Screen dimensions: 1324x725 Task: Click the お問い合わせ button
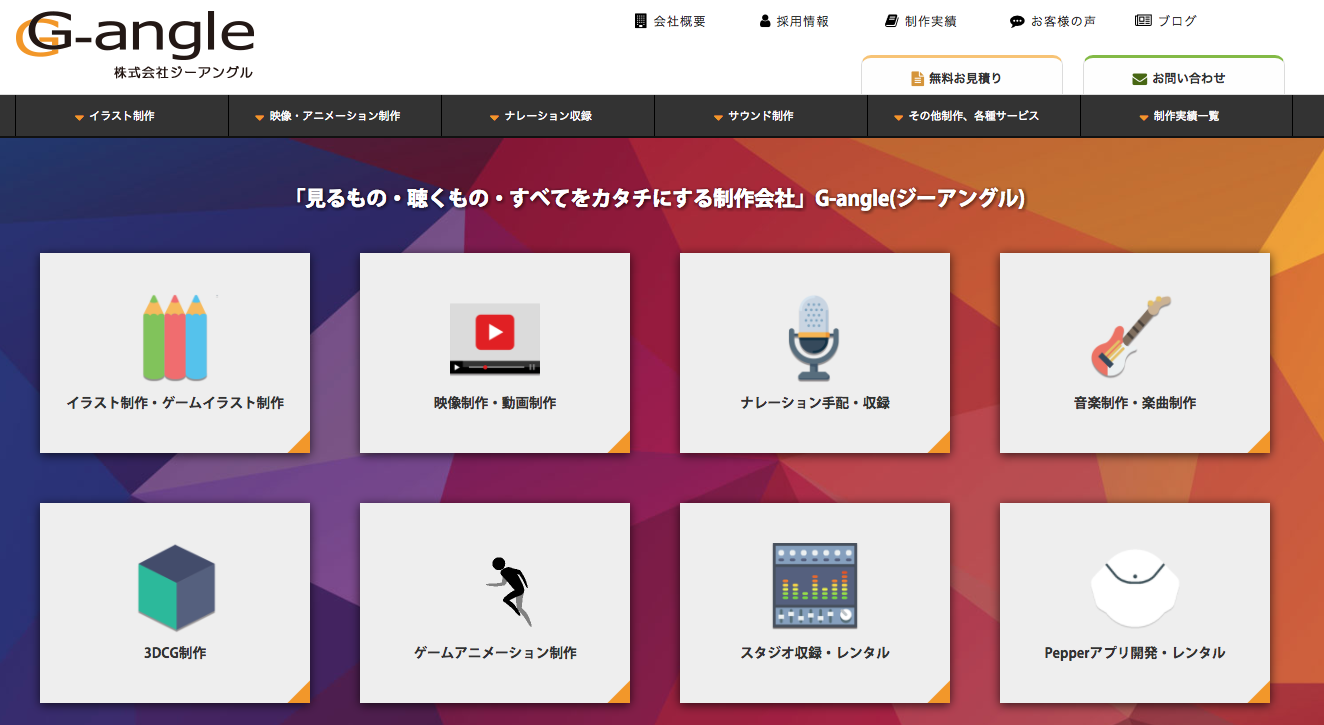click(x=1184, y=76)
